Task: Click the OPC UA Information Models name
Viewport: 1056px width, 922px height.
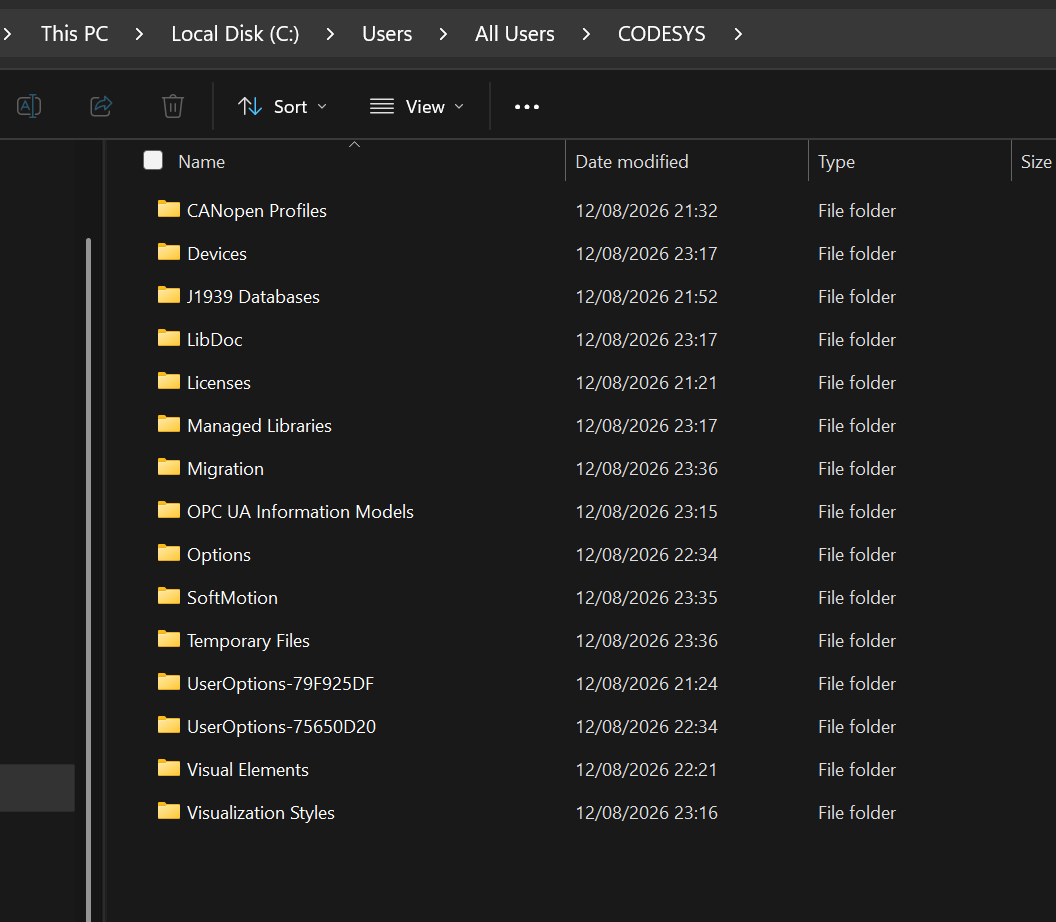Action: (x=300, y=512)
